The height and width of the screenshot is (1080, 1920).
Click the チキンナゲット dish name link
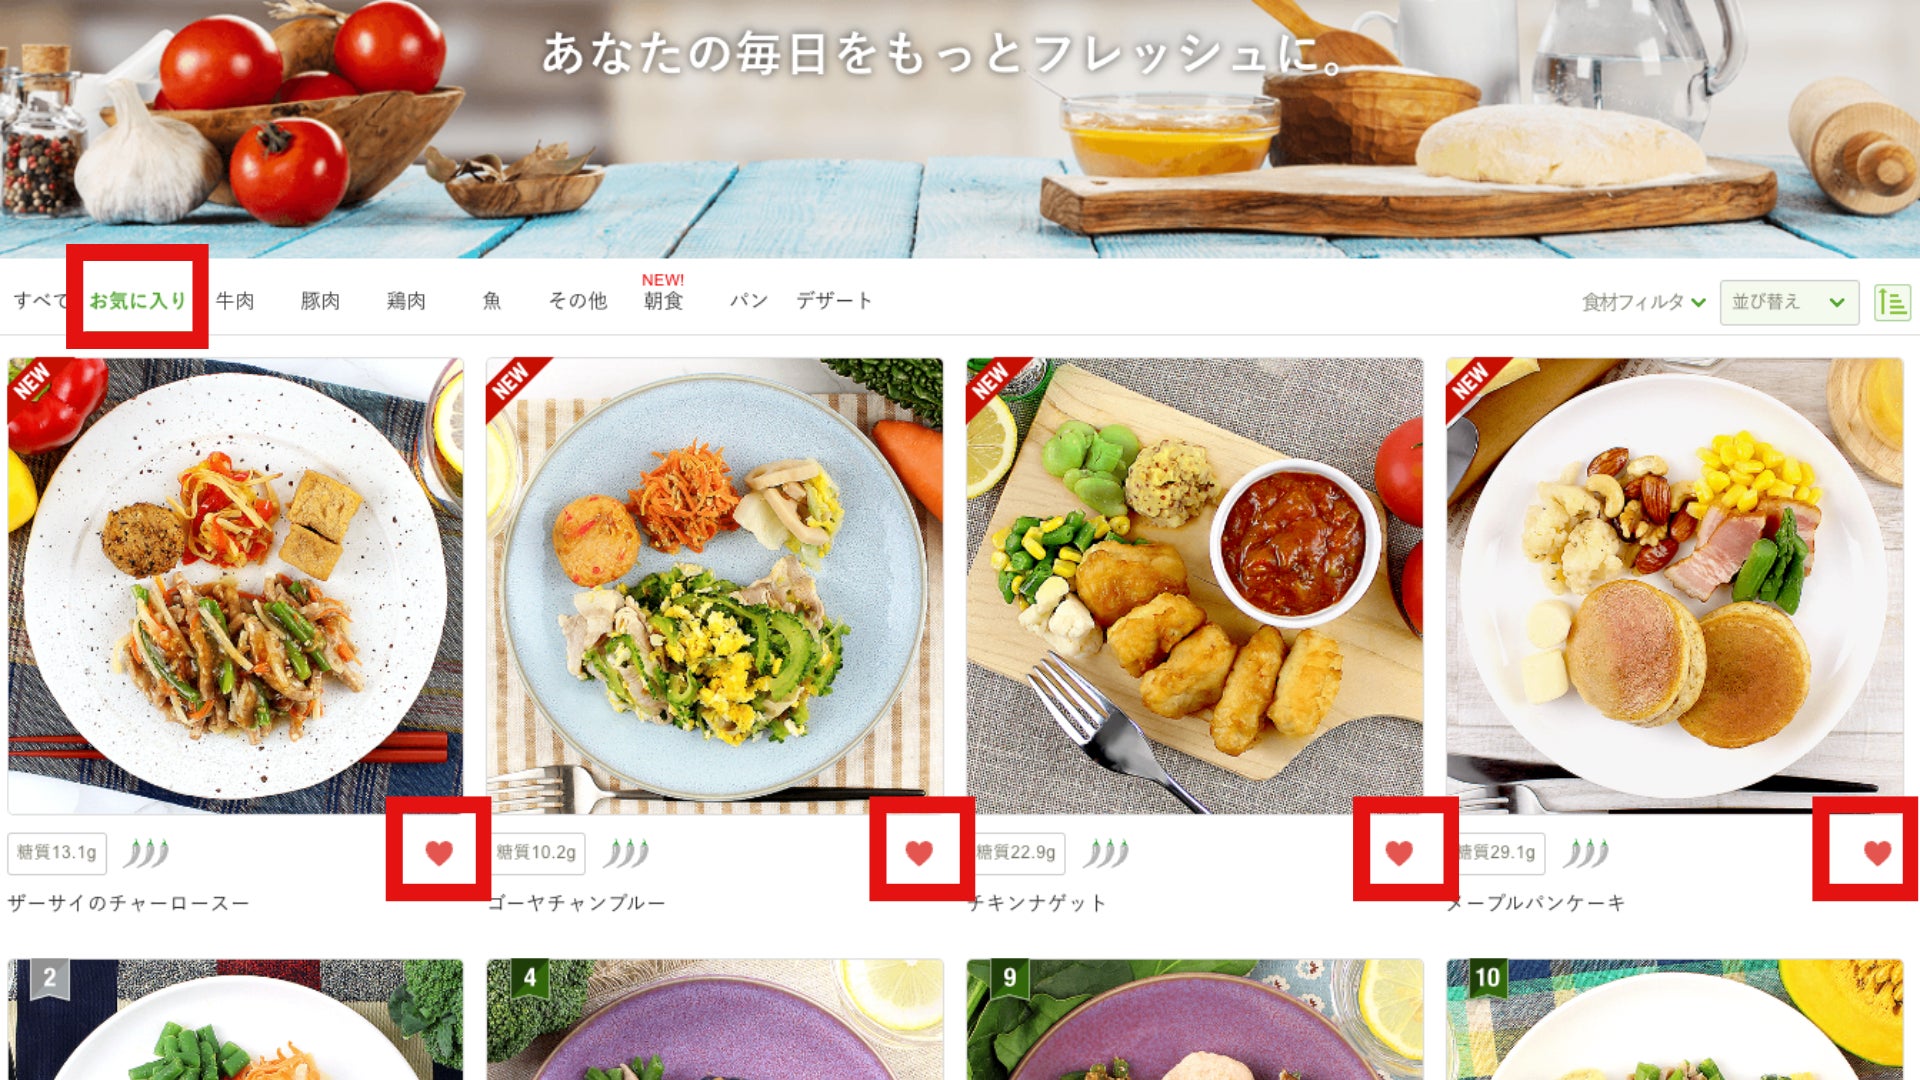(x=1037, y=903)
